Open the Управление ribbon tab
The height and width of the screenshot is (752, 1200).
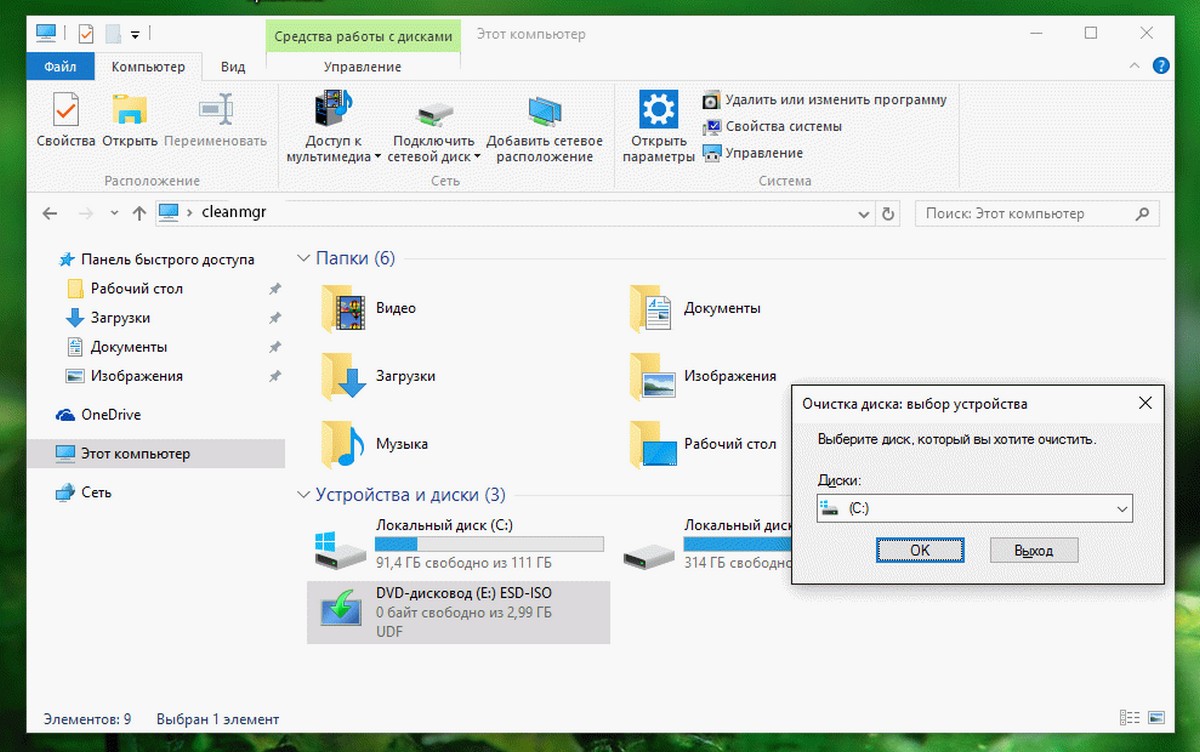pyautogui.click(x=362, y=67)
